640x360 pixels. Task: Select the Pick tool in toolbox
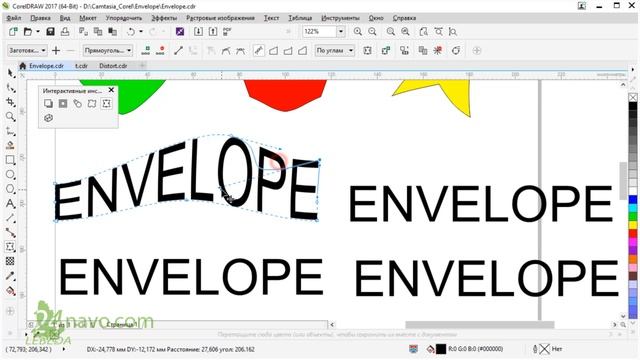[10, 73]
